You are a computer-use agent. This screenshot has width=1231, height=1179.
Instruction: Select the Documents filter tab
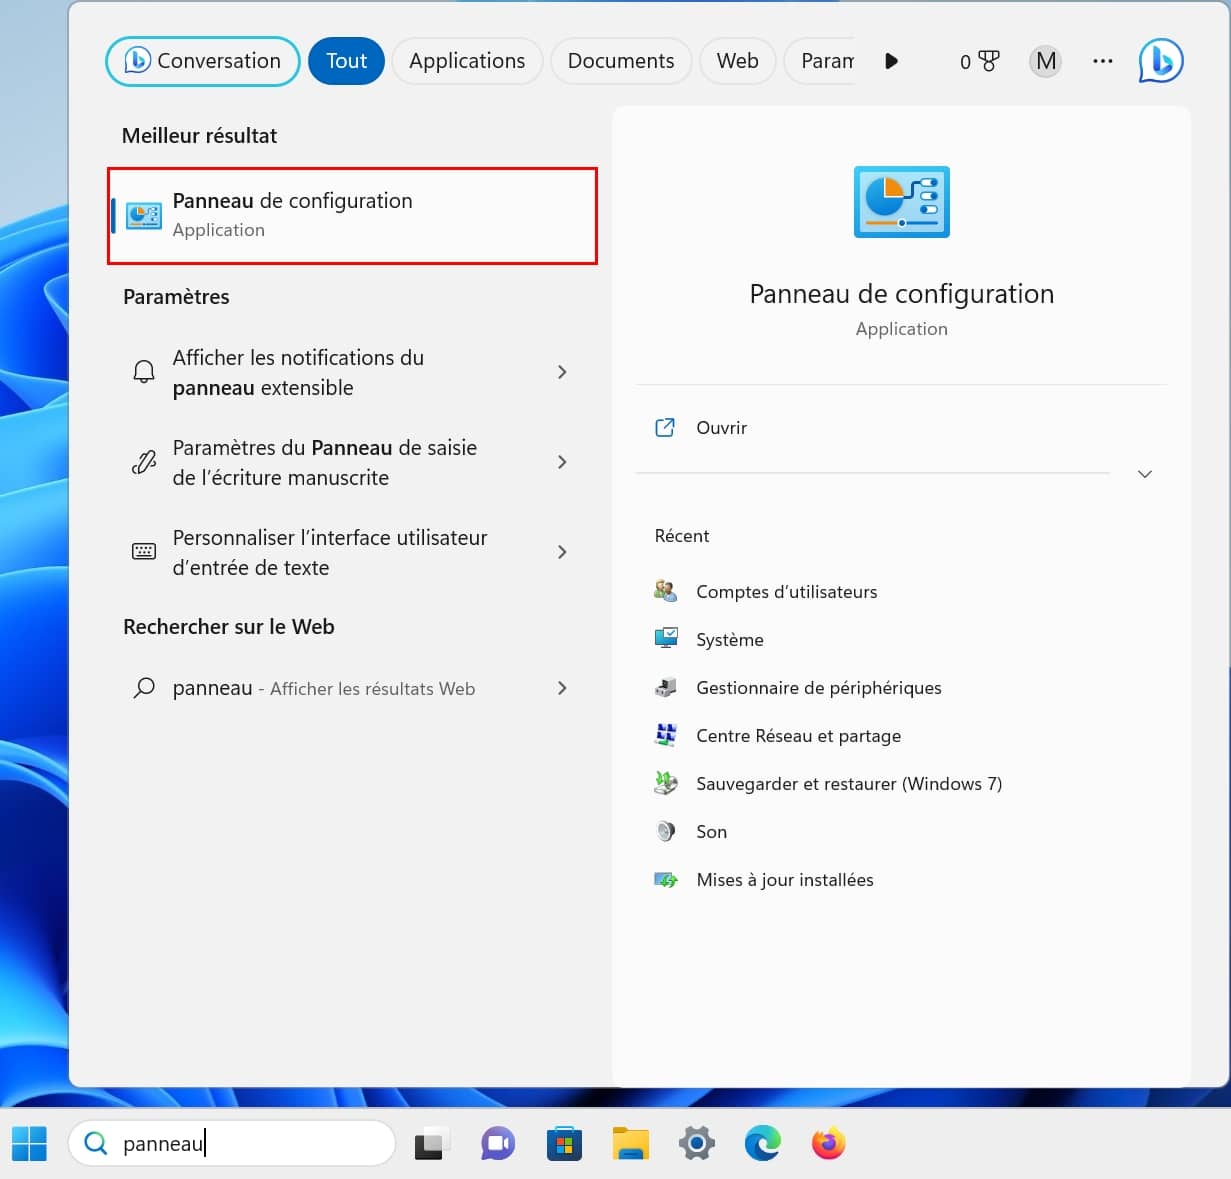coord(620,61)
